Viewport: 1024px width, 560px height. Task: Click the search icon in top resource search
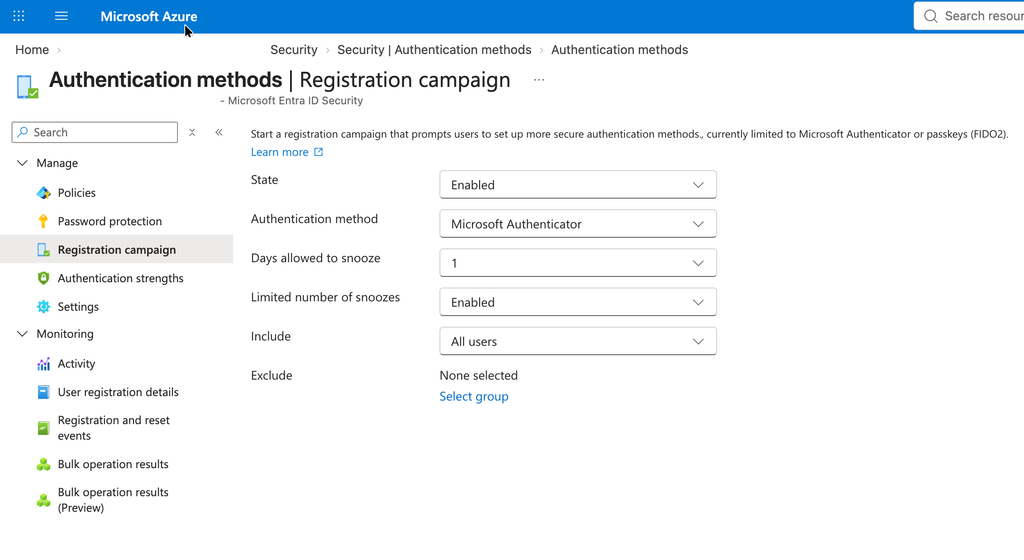931,16
